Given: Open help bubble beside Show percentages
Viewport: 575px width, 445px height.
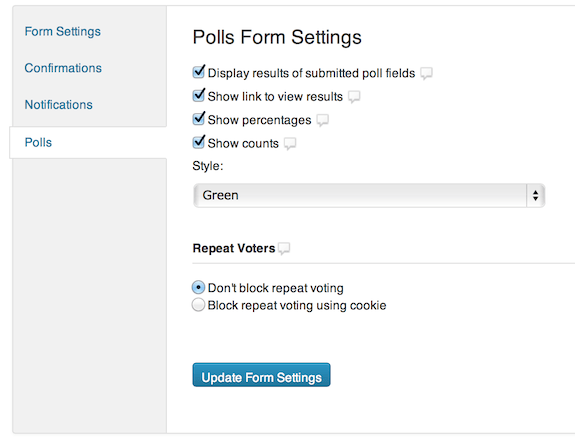Looking at the screenshot, I should click(322, 120).
